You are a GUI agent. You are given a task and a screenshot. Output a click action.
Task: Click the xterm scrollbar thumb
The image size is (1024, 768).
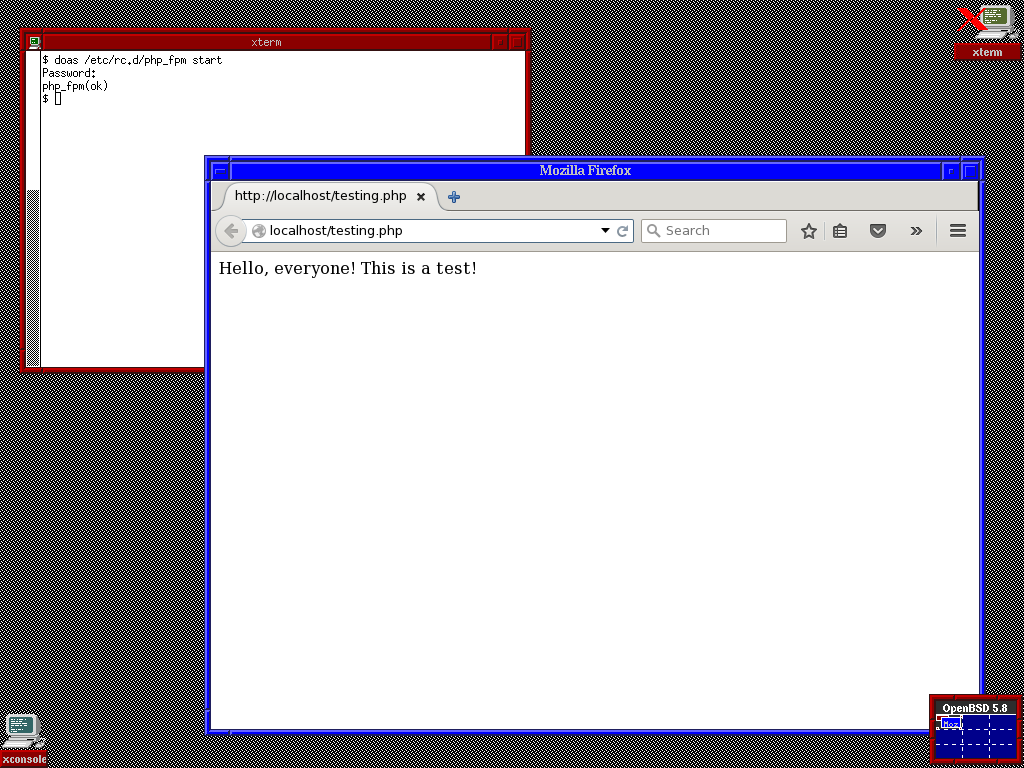pos(33,278)
